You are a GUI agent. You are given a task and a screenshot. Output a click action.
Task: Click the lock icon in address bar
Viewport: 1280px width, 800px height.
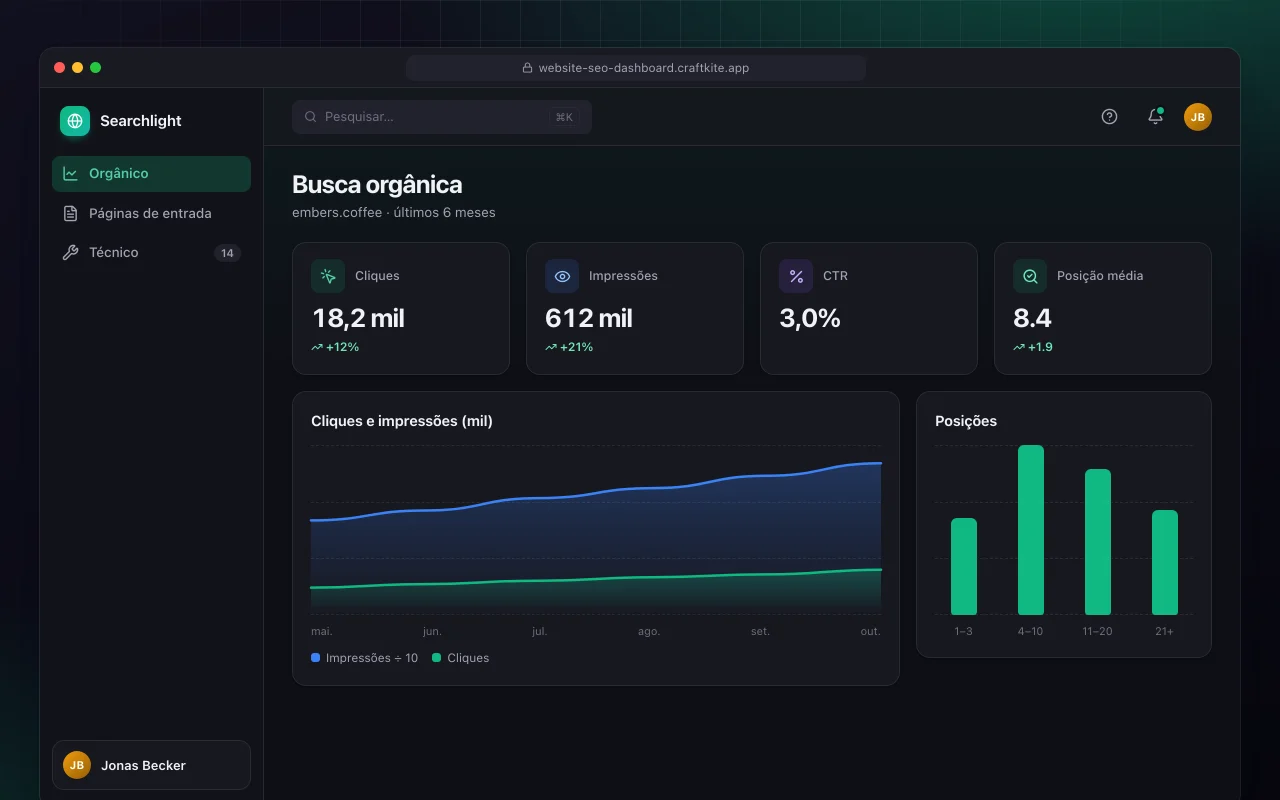(x=527, y=68)
